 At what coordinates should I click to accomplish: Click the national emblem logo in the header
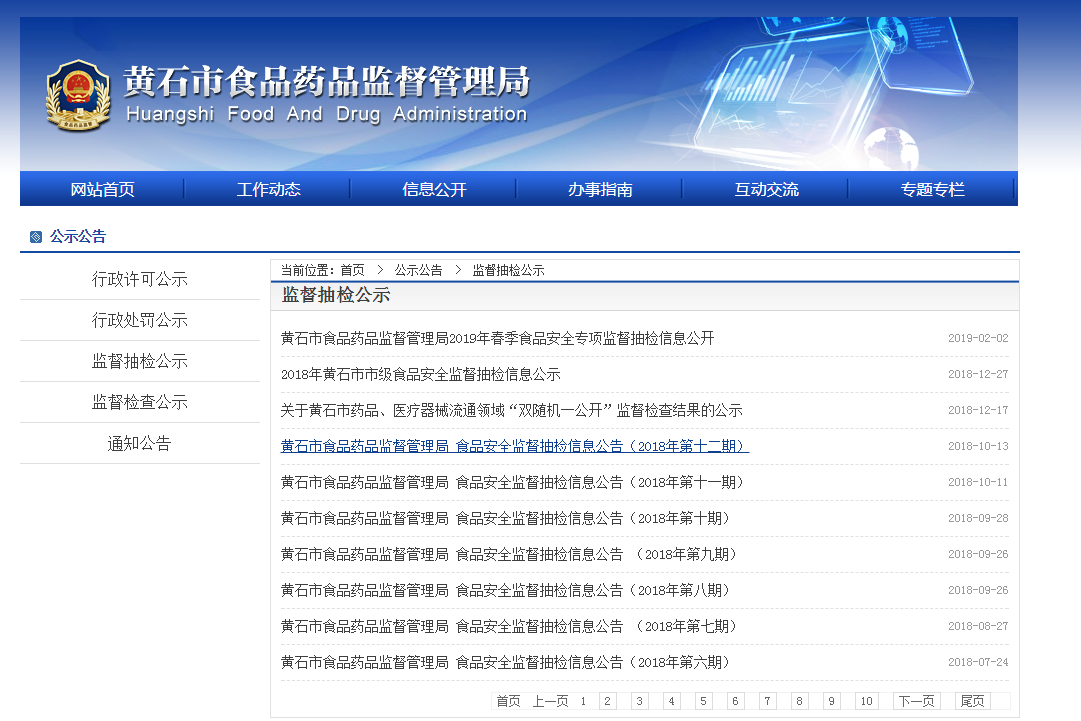coord(78,95)
